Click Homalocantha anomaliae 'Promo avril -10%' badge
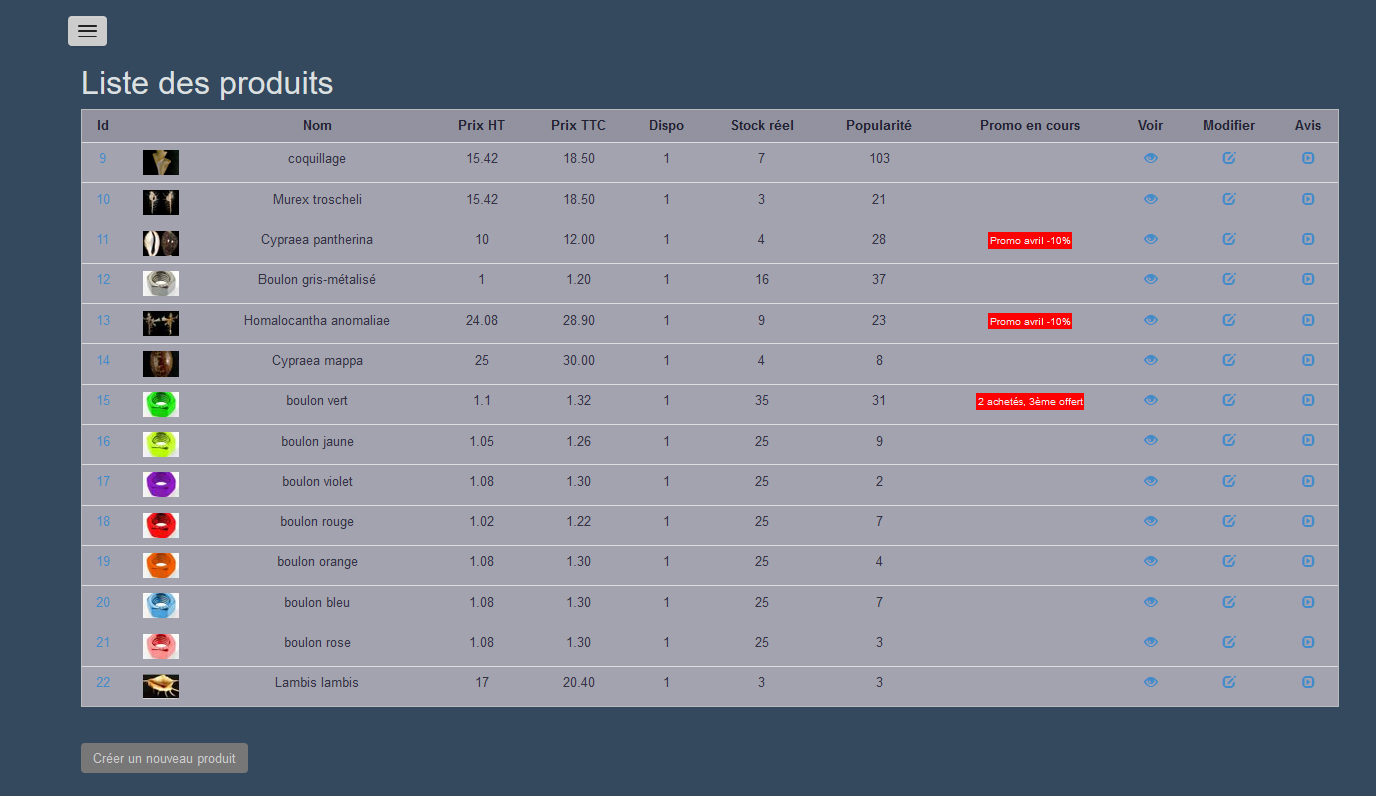Image resolution: width=1376 pixels, height=796 pixels. click(1030, 321)
